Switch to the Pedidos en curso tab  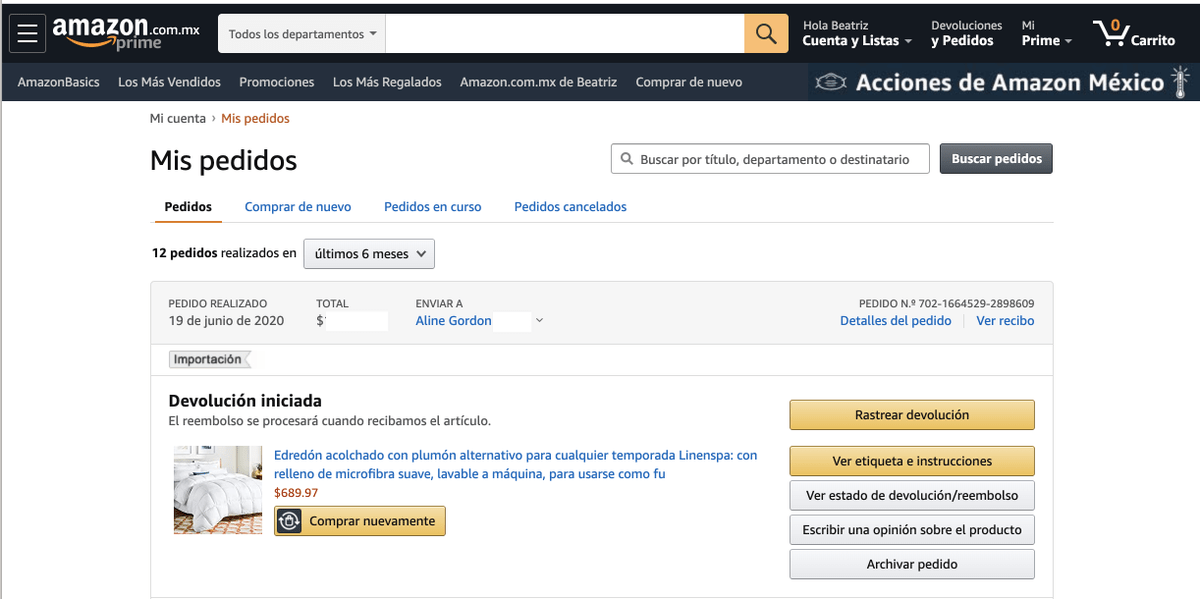[432, 207]
